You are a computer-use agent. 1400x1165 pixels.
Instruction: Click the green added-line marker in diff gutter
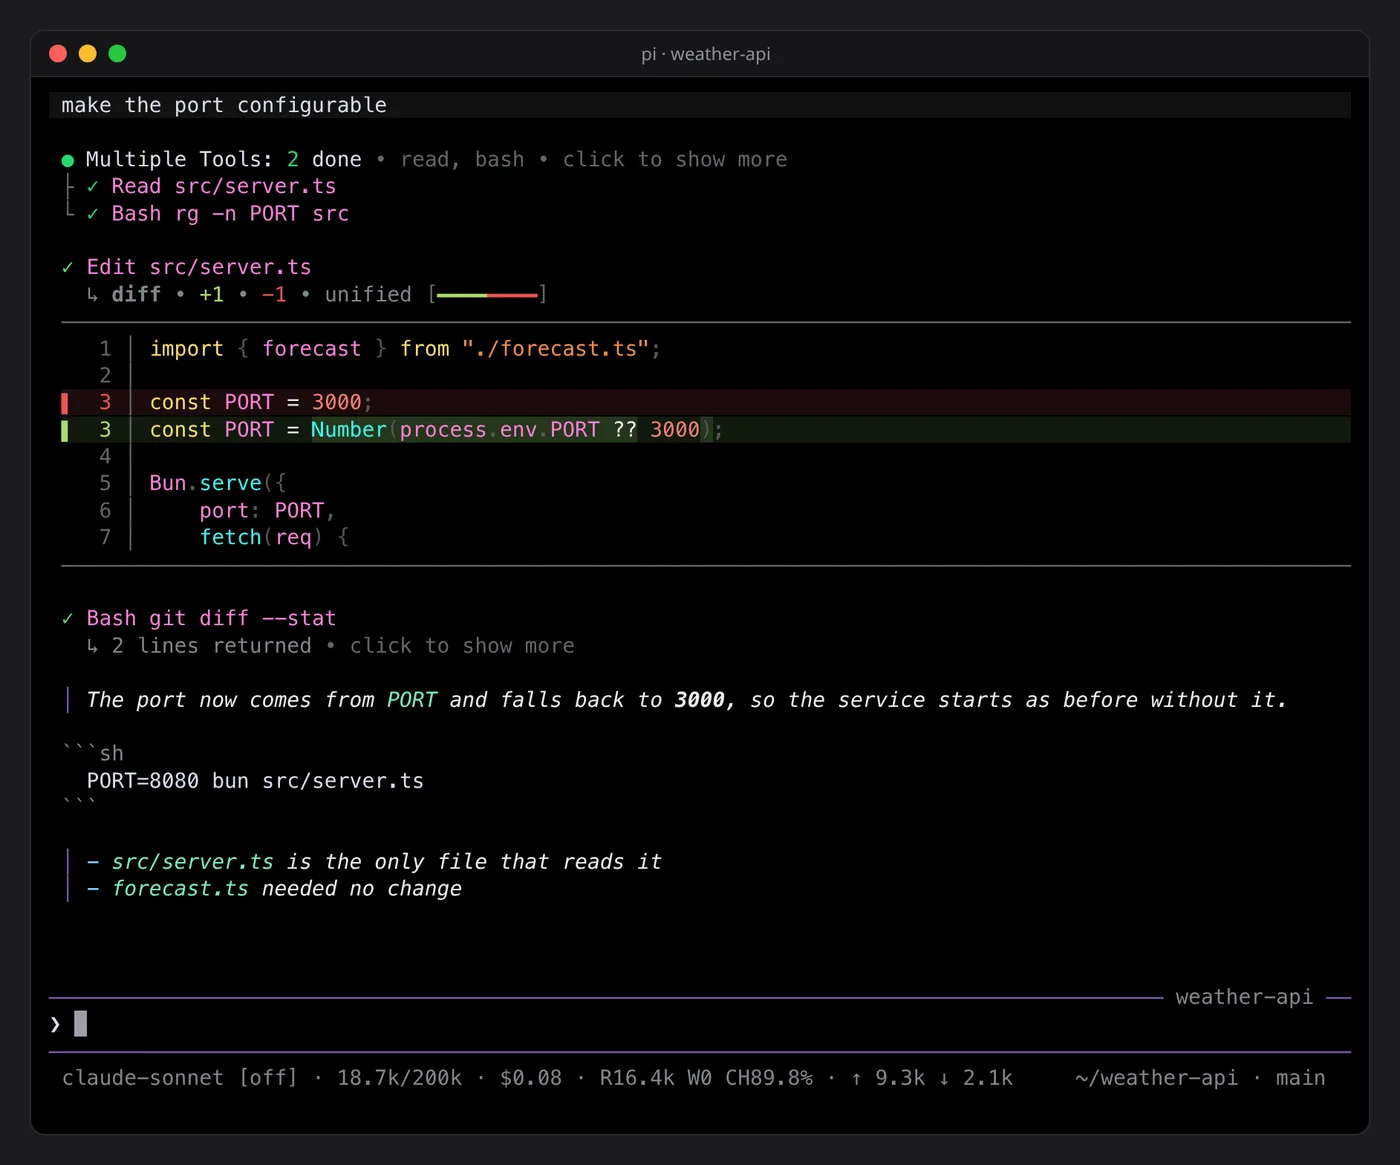[65, 430]
